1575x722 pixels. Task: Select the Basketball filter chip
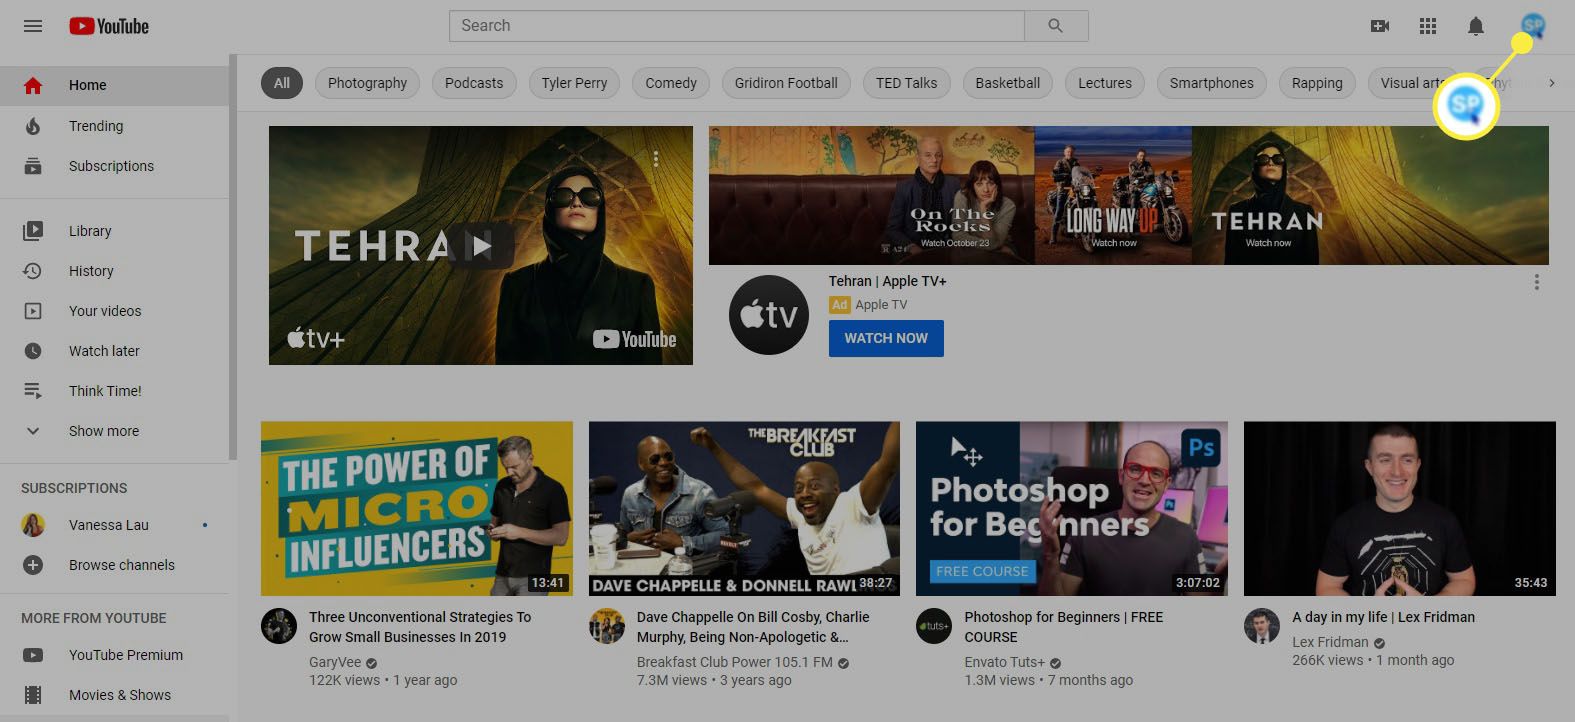1008,83
